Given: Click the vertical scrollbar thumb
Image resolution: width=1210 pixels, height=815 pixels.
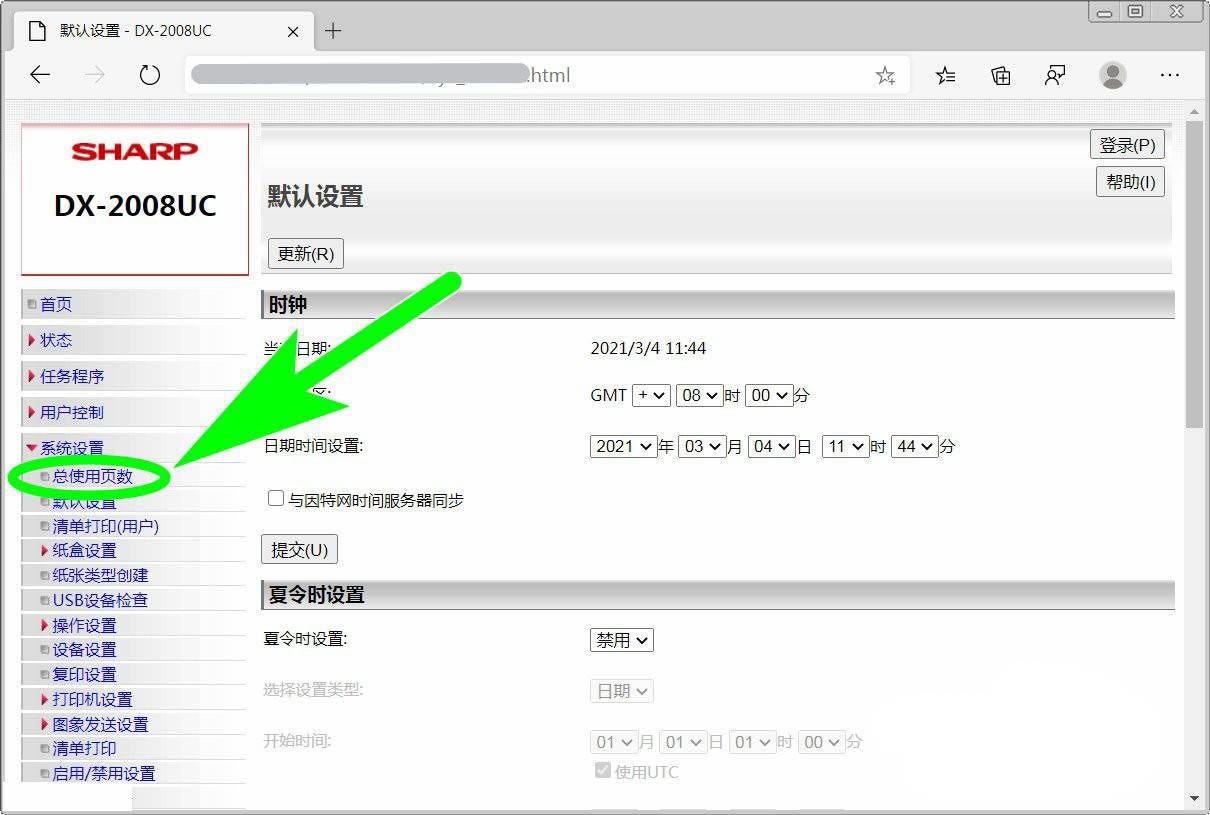Looking at the screenshot, I should click(x=1194, y=275).
